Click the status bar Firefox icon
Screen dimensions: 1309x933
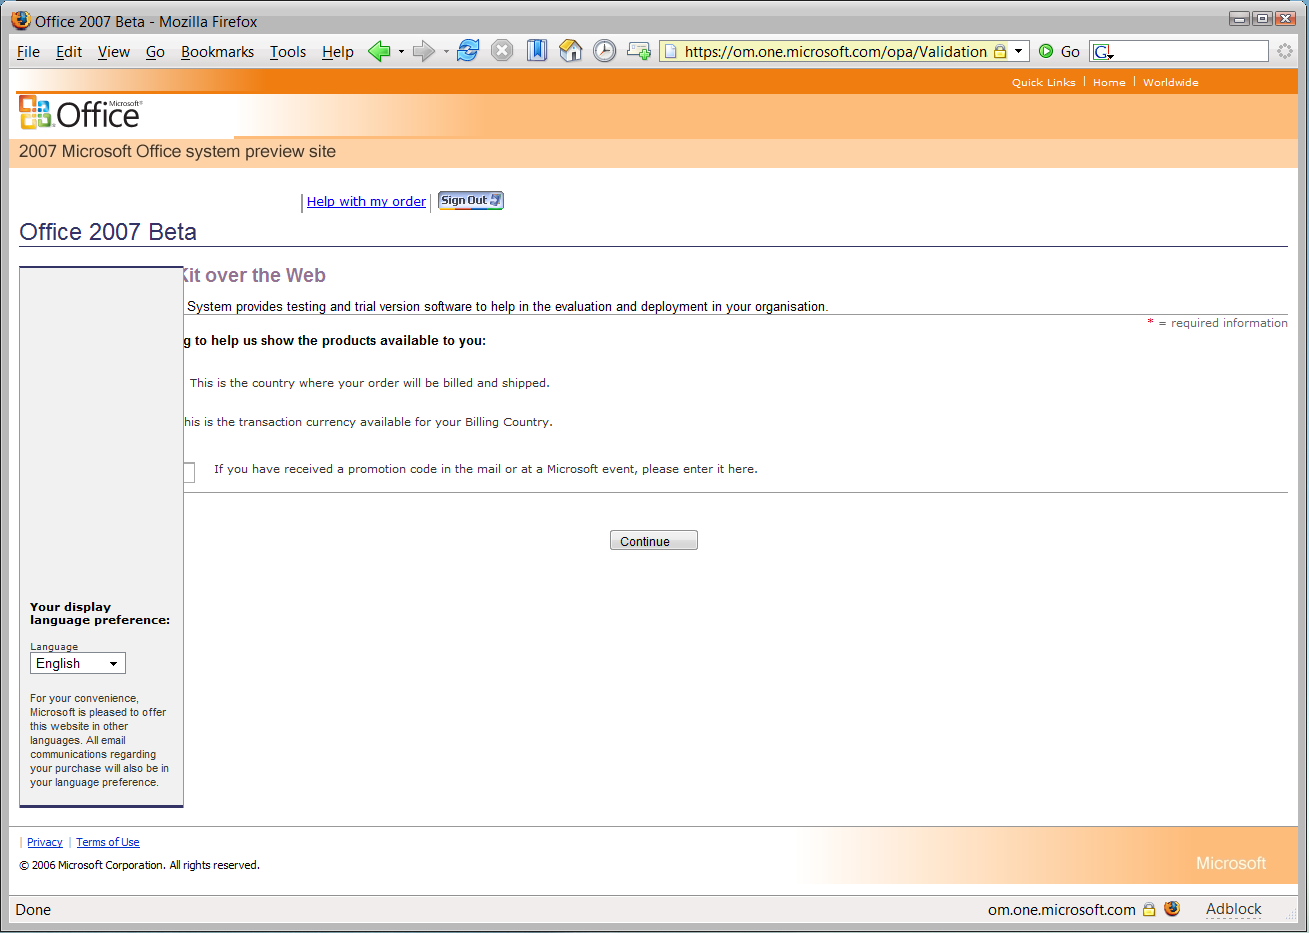[1172, 909]
